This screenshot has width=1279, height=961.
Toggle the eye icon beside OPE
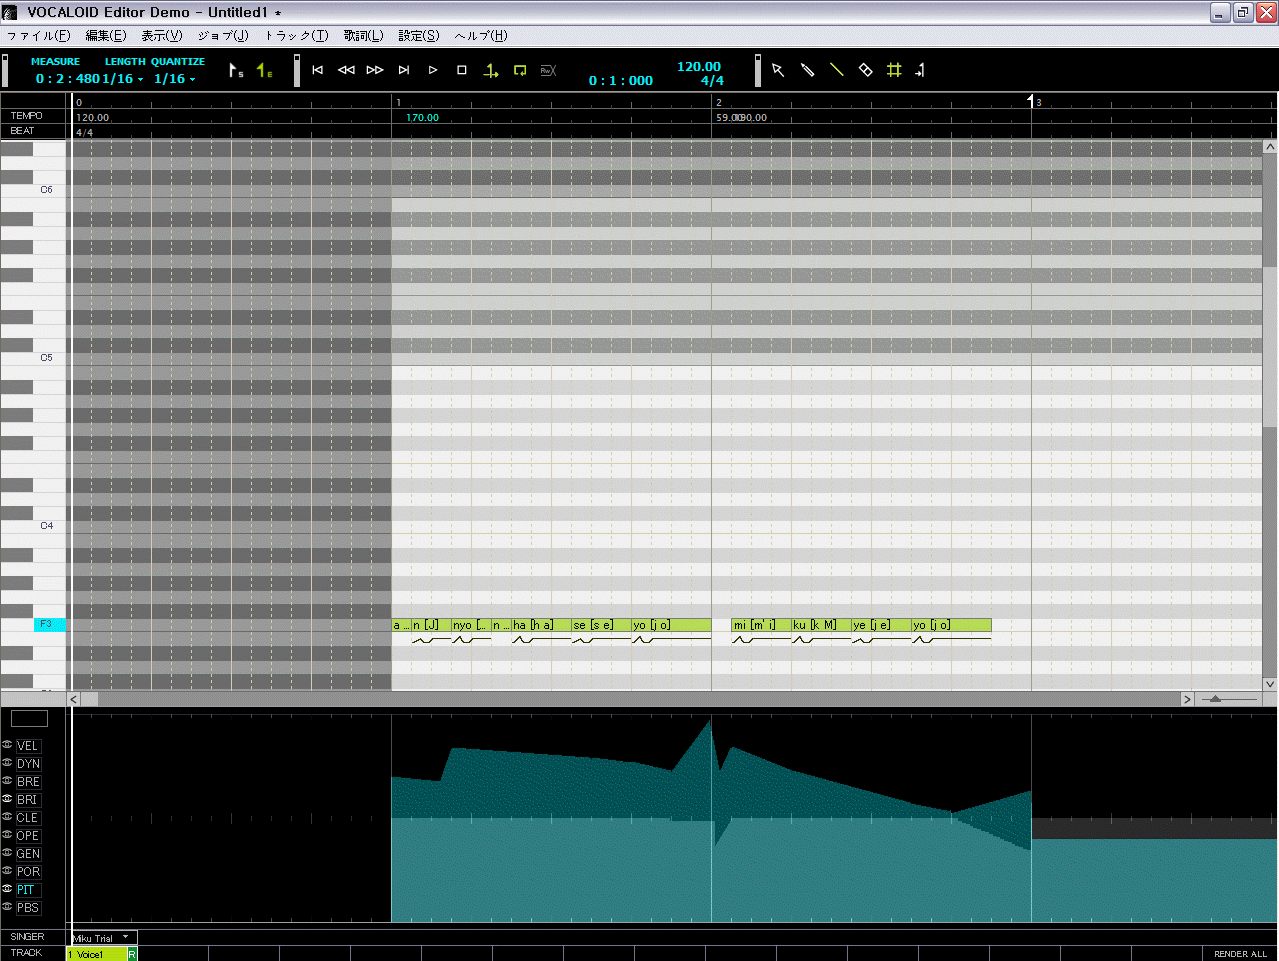(x=7, y=835)
